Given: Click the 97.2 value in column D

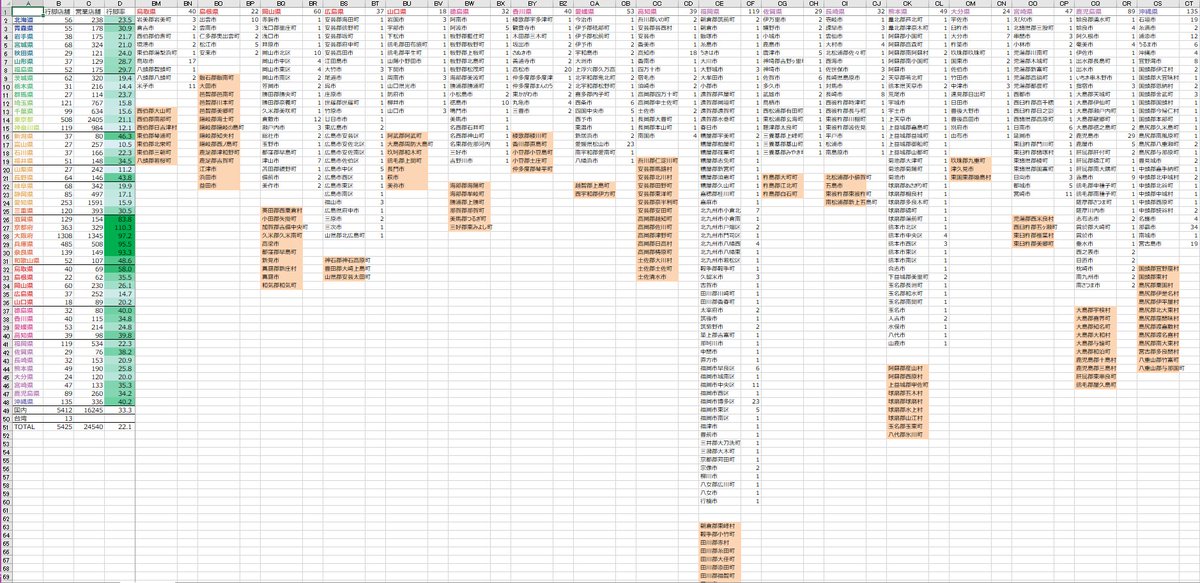Looking at the screenshot, I should click(120, 236).
